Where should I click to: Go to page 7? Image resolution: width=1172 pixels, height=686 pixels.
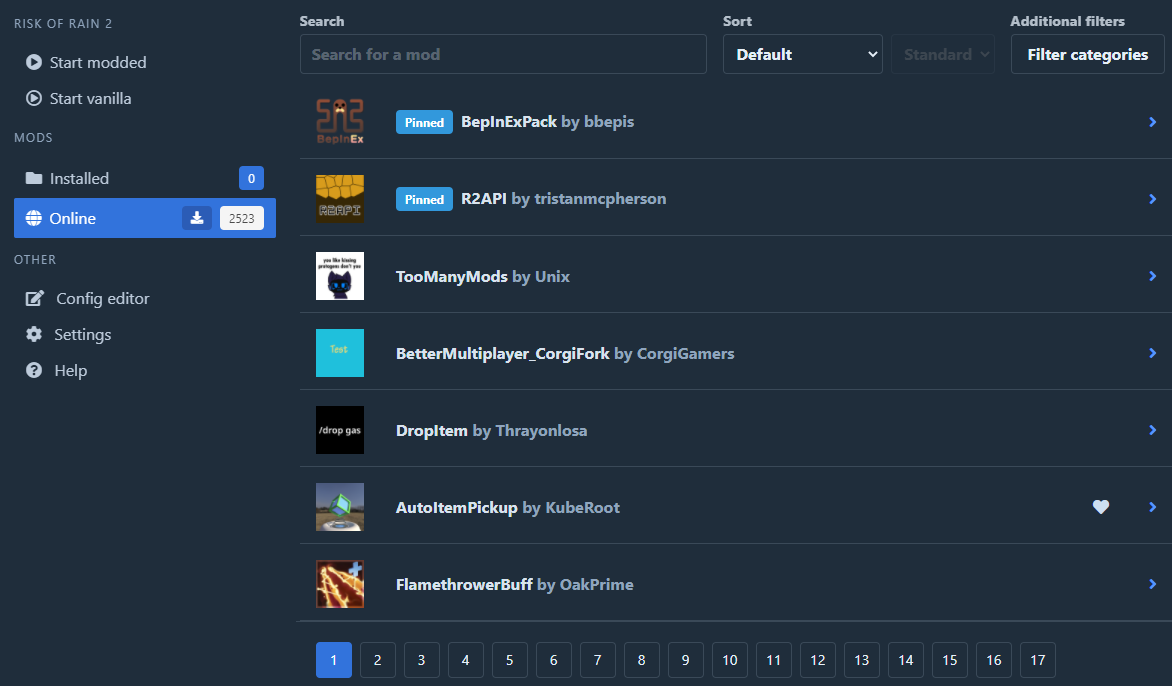[598, 660]
